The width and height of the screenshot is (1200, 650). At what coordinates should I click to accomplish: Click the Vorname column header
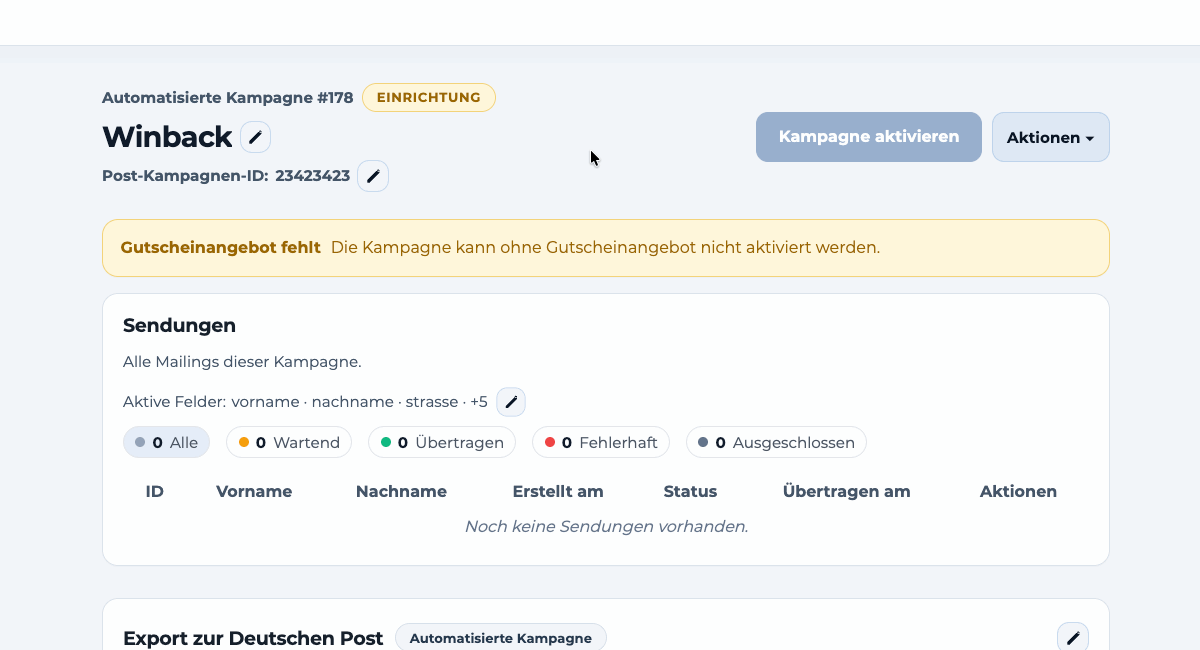[x=254, y=491]
